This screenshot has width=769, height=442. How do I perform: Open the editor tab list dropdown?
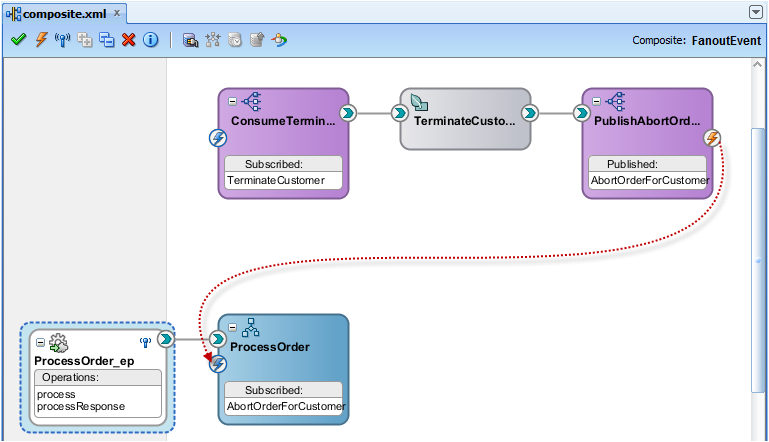click(756, 12)
